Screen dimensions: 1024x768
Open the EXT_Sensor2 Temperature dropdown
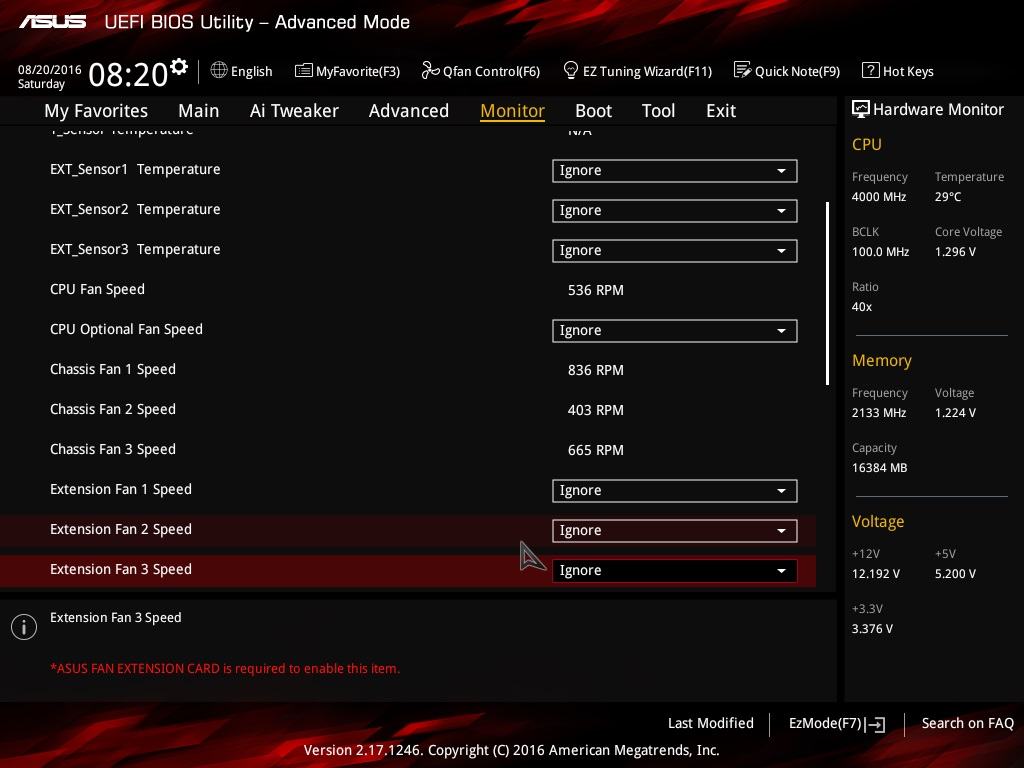coord(674,211)
